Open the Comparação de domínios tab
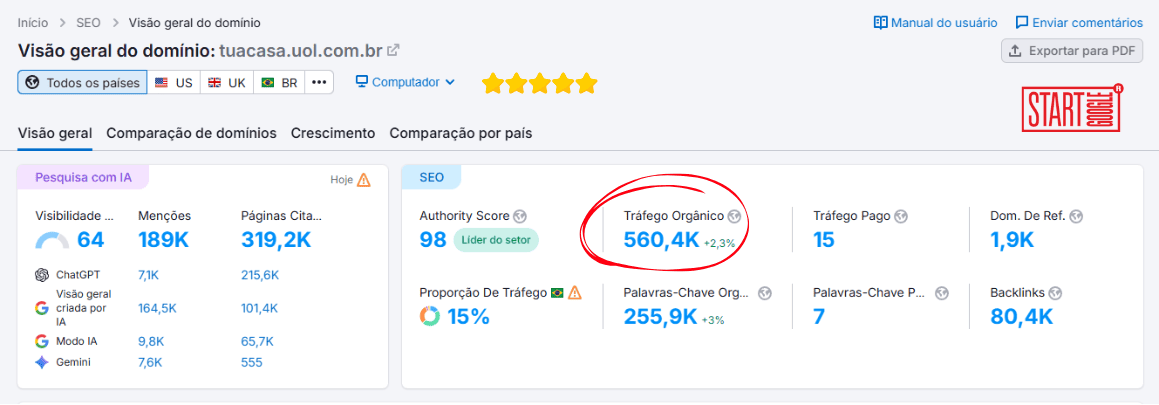Screen dimensions: 1159x405 [191, 133]
